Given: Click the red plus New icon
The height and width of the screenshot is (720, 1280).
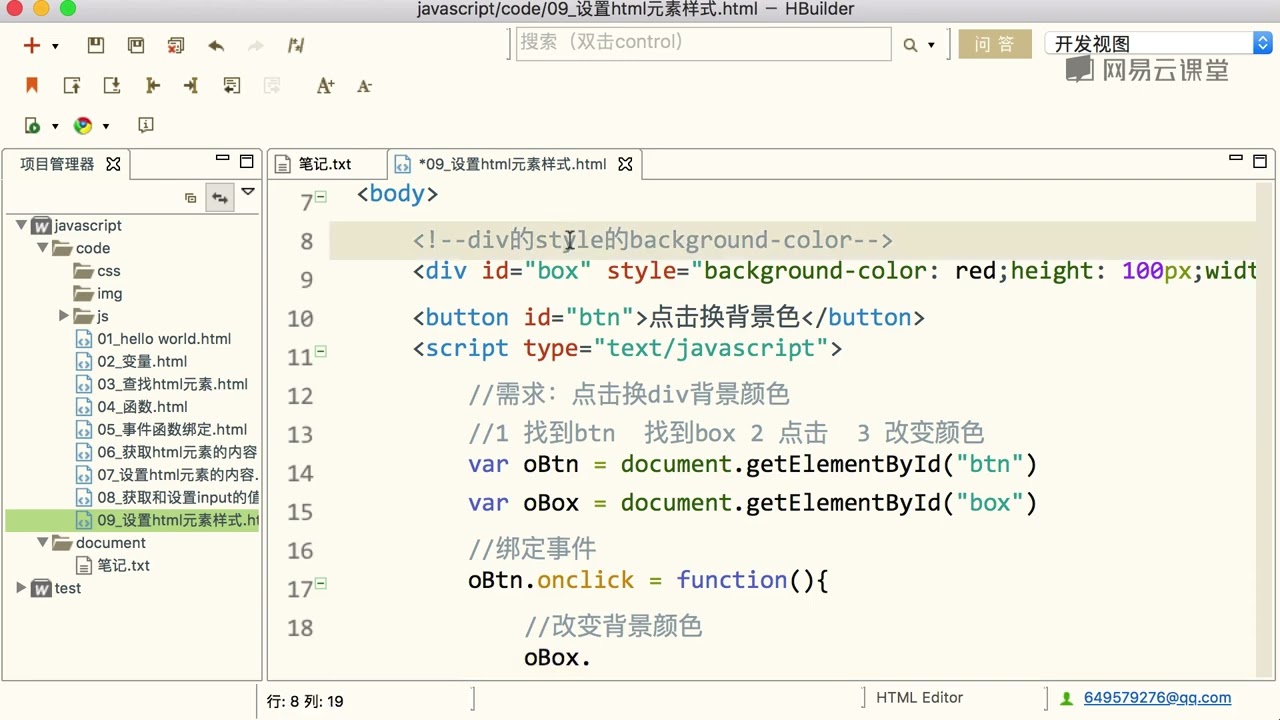Looking at the screenshot, I should (32, 45).
